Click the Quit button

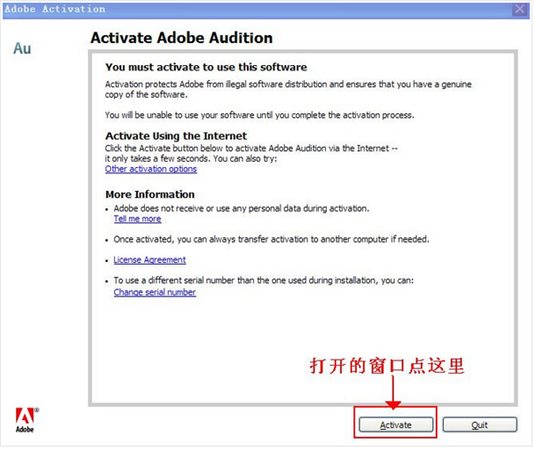[x=480, y=425]
